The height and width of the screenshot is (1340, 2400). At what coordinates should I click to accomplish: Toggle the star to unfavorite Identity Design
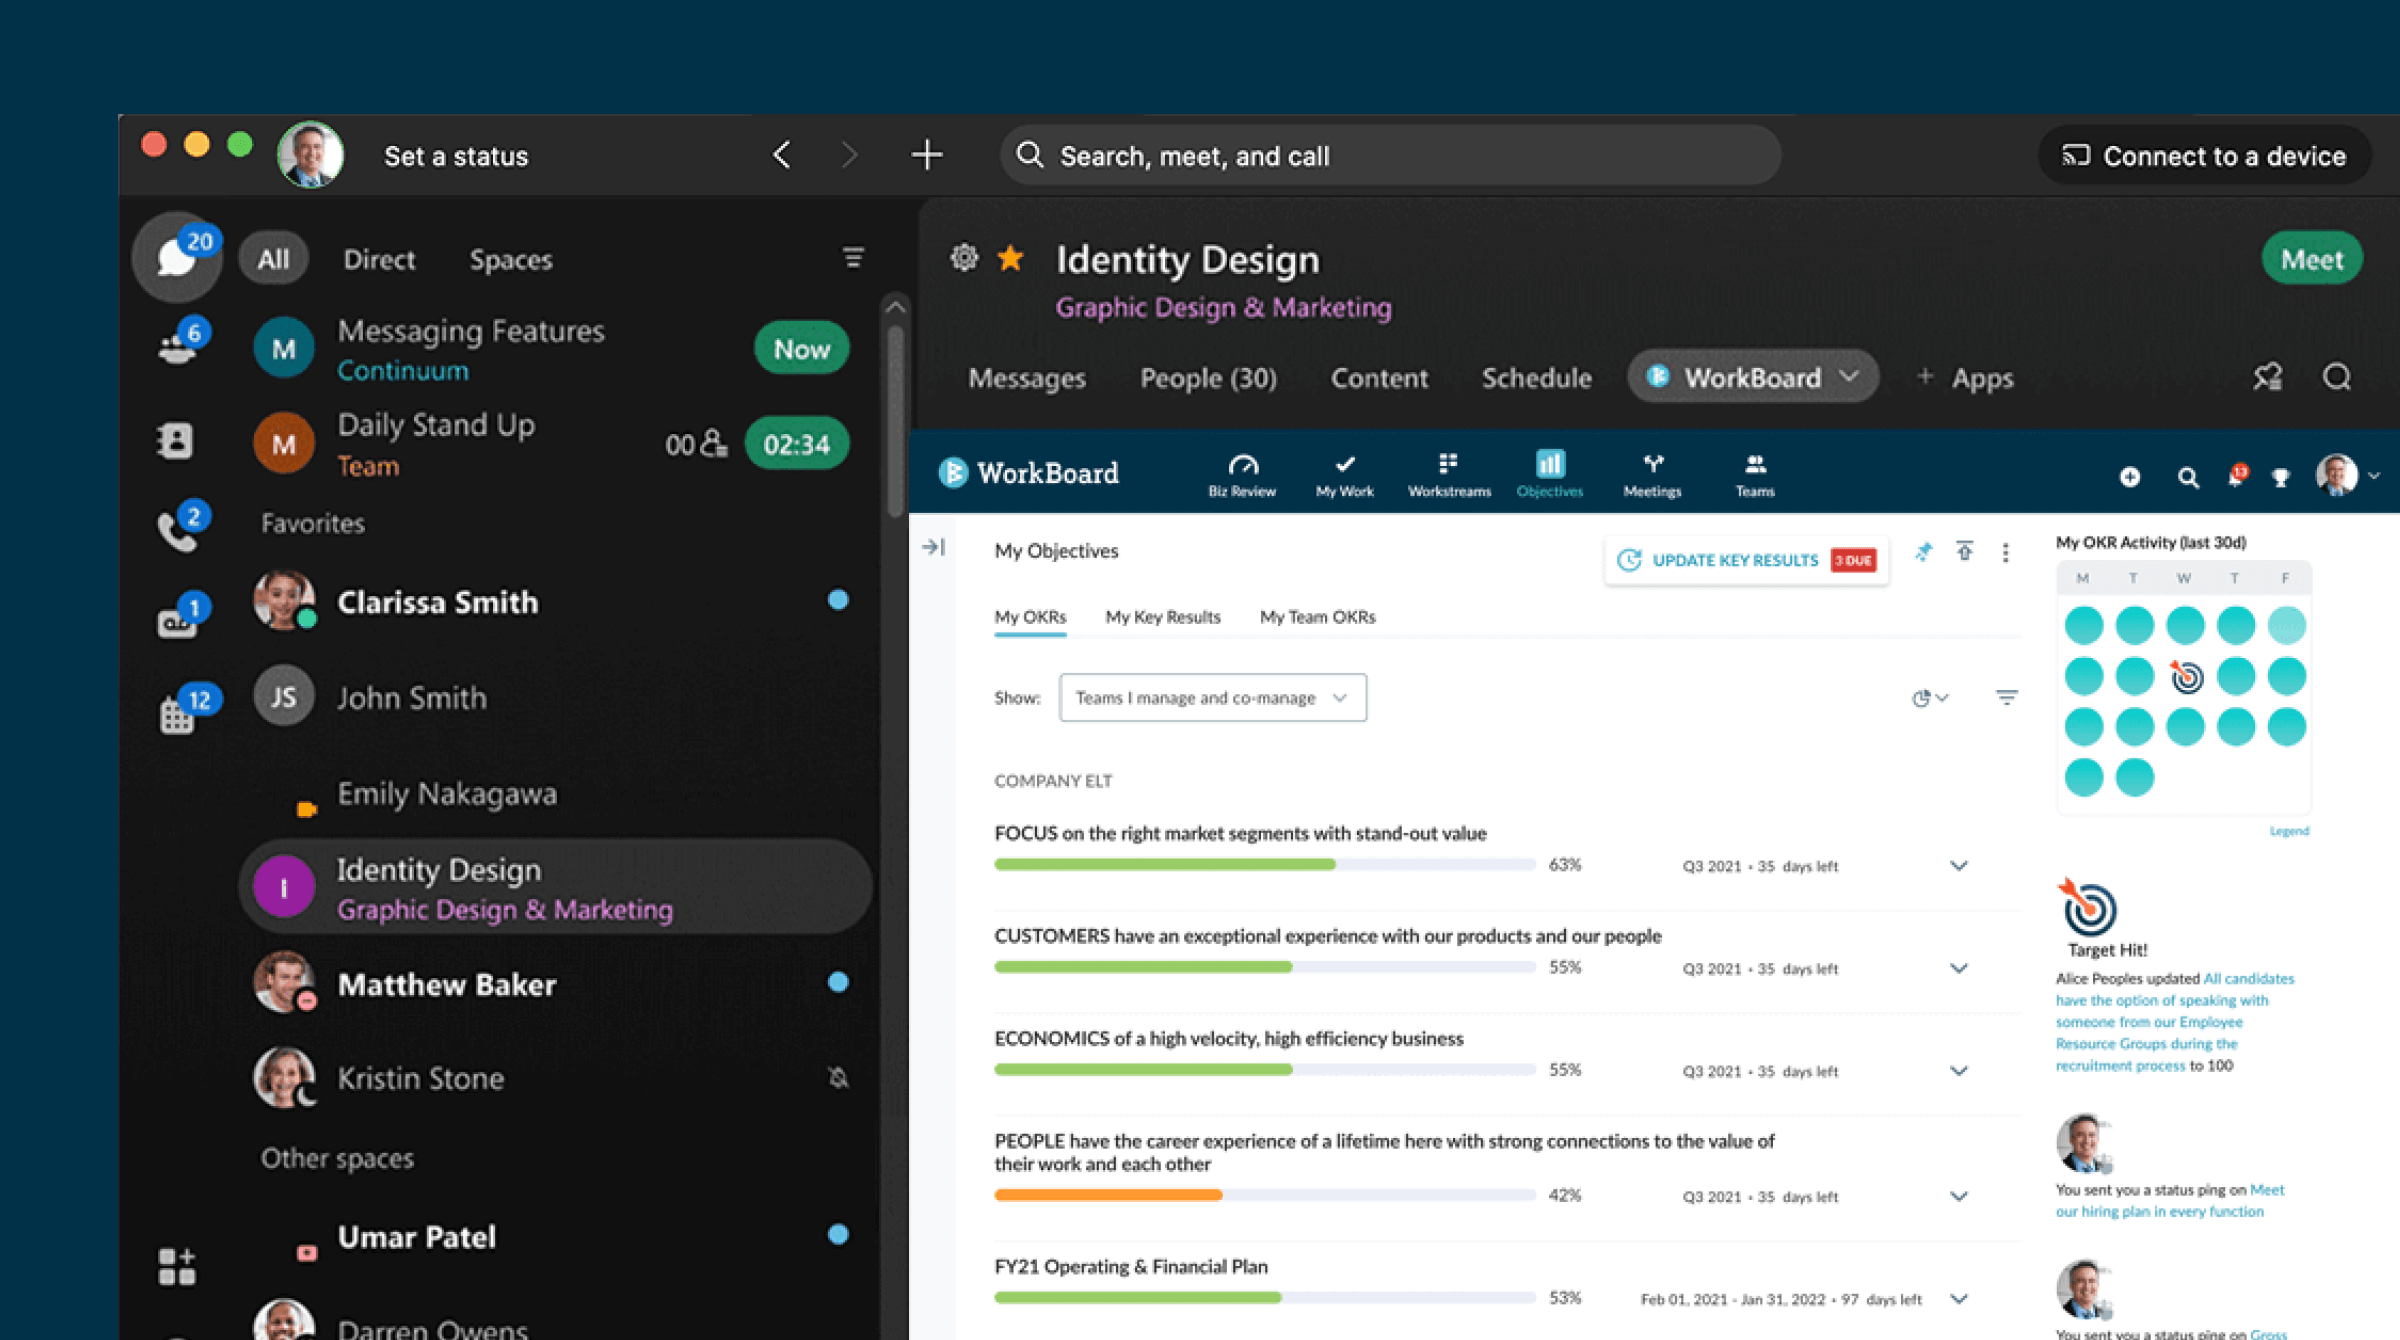click(1011, 258)
